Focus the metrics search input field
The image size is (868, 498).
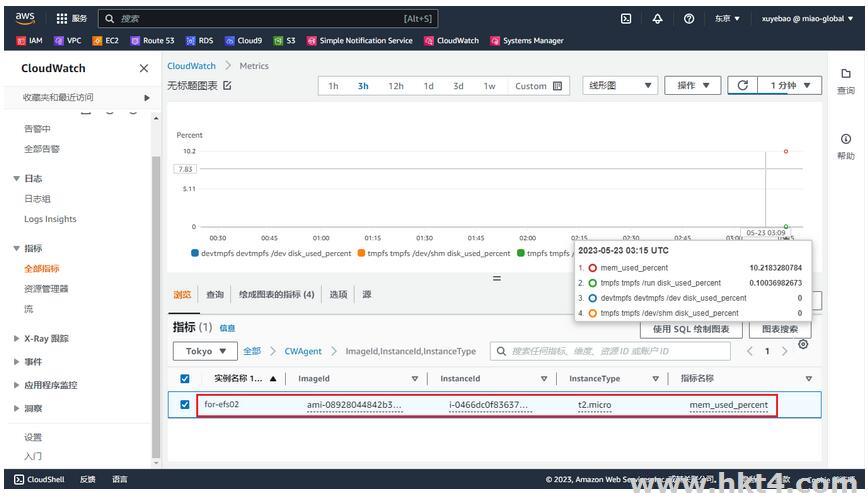[x=610, y=351]
